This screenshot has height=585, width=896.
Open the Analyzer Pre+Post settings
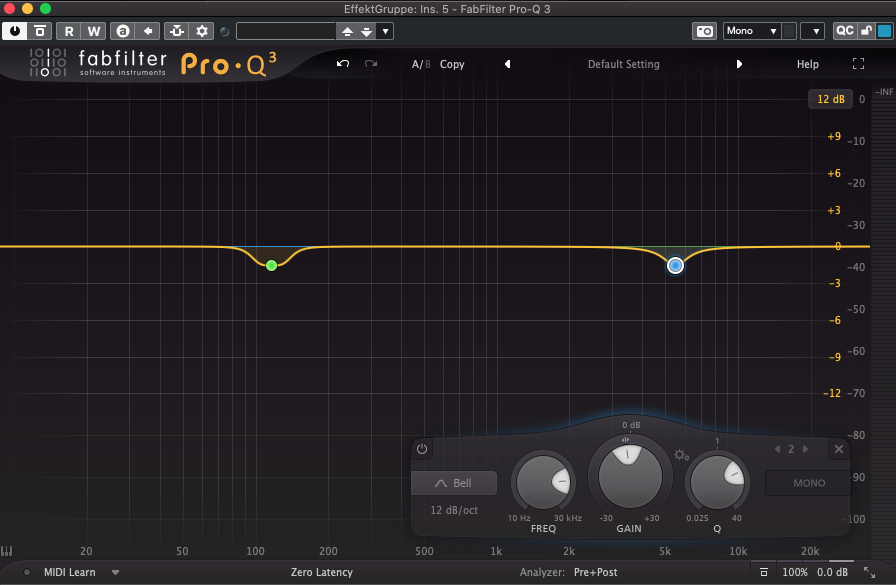tap(595, 572)
